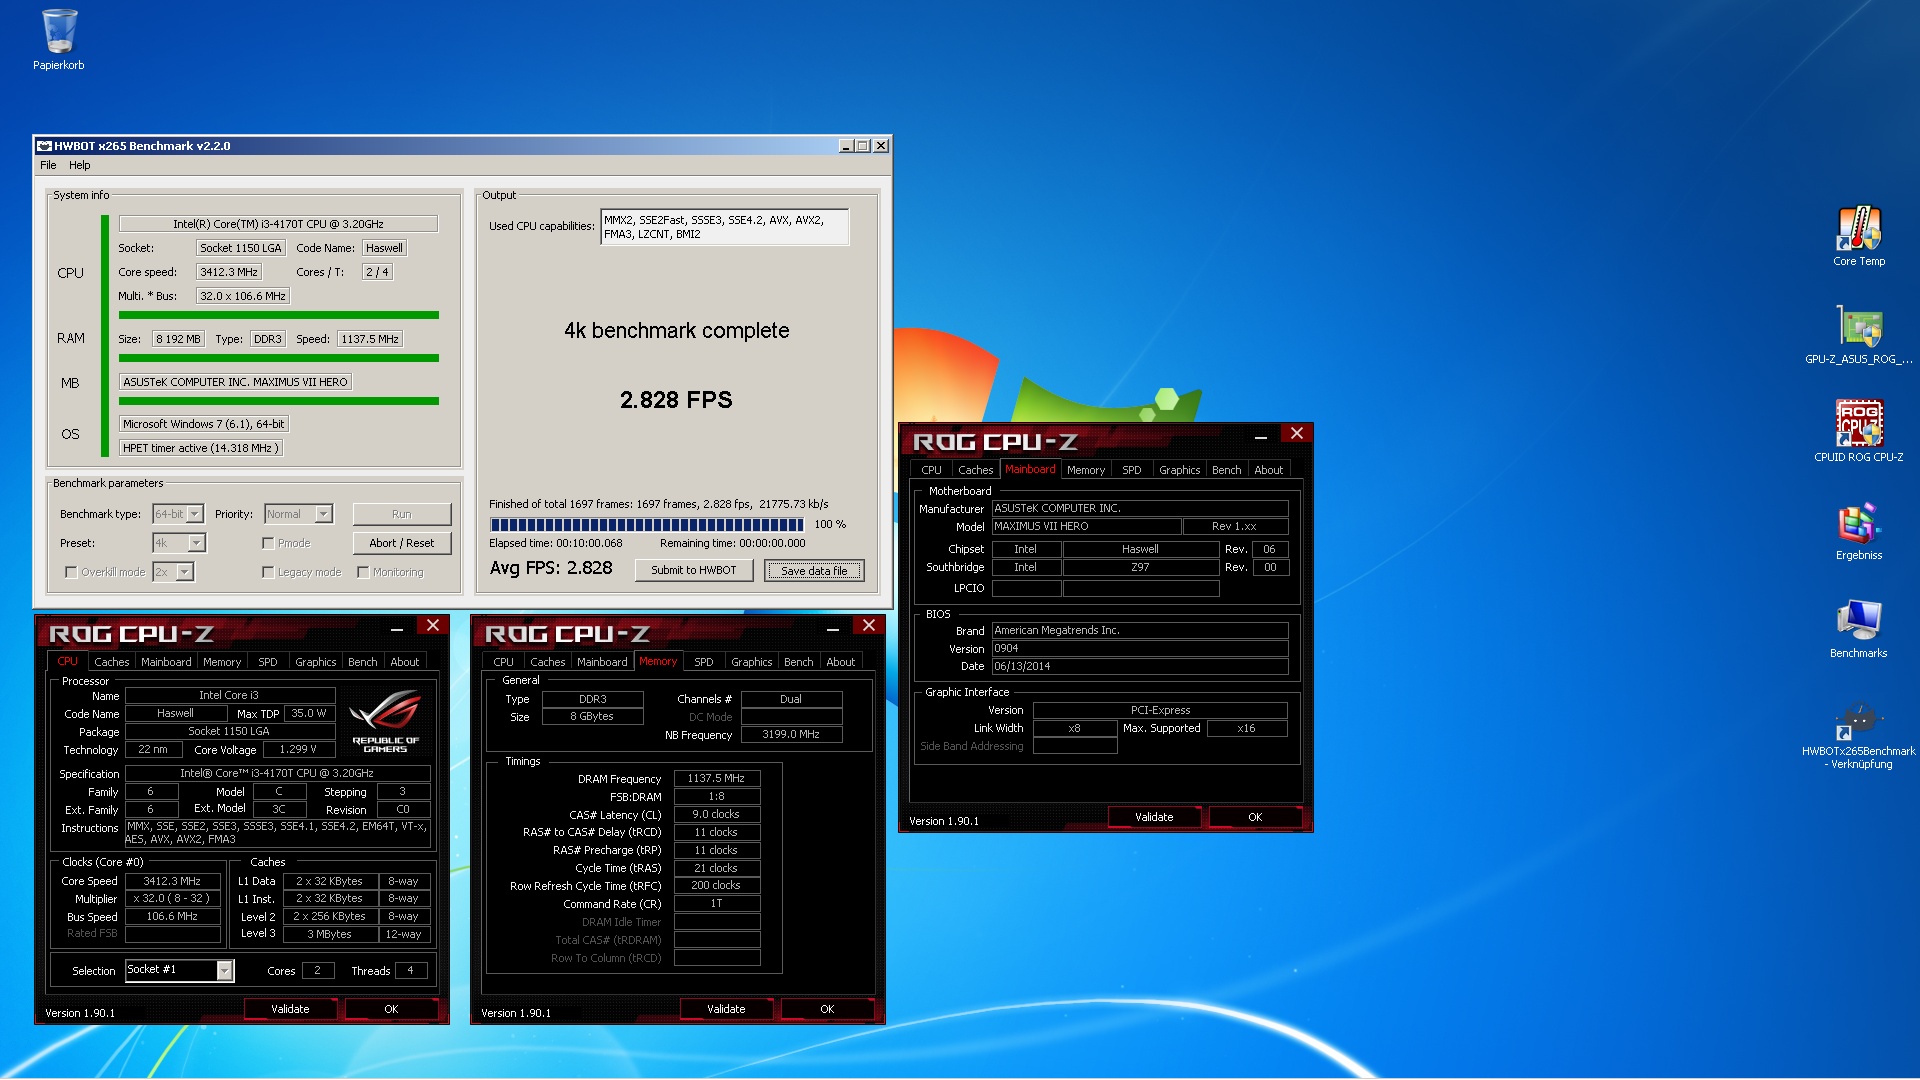Switch to Caches tab in CPU-Z CPU window
Viewport: 1920px width, 1080px height.
[112, 662]
